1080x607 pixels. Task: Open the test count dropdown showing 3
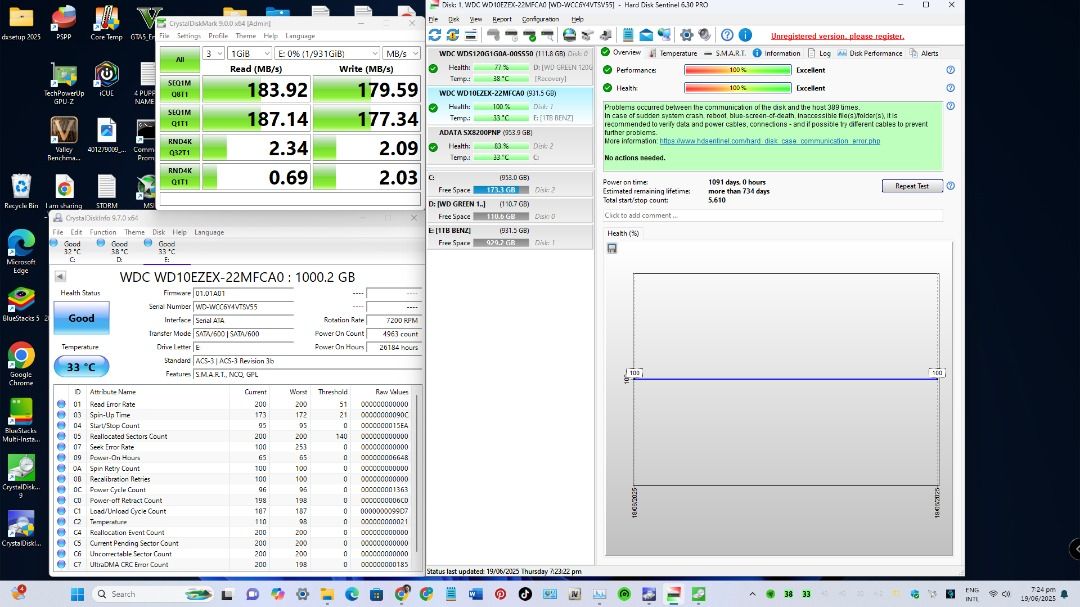pyautogui.click(x=214, y=54)
